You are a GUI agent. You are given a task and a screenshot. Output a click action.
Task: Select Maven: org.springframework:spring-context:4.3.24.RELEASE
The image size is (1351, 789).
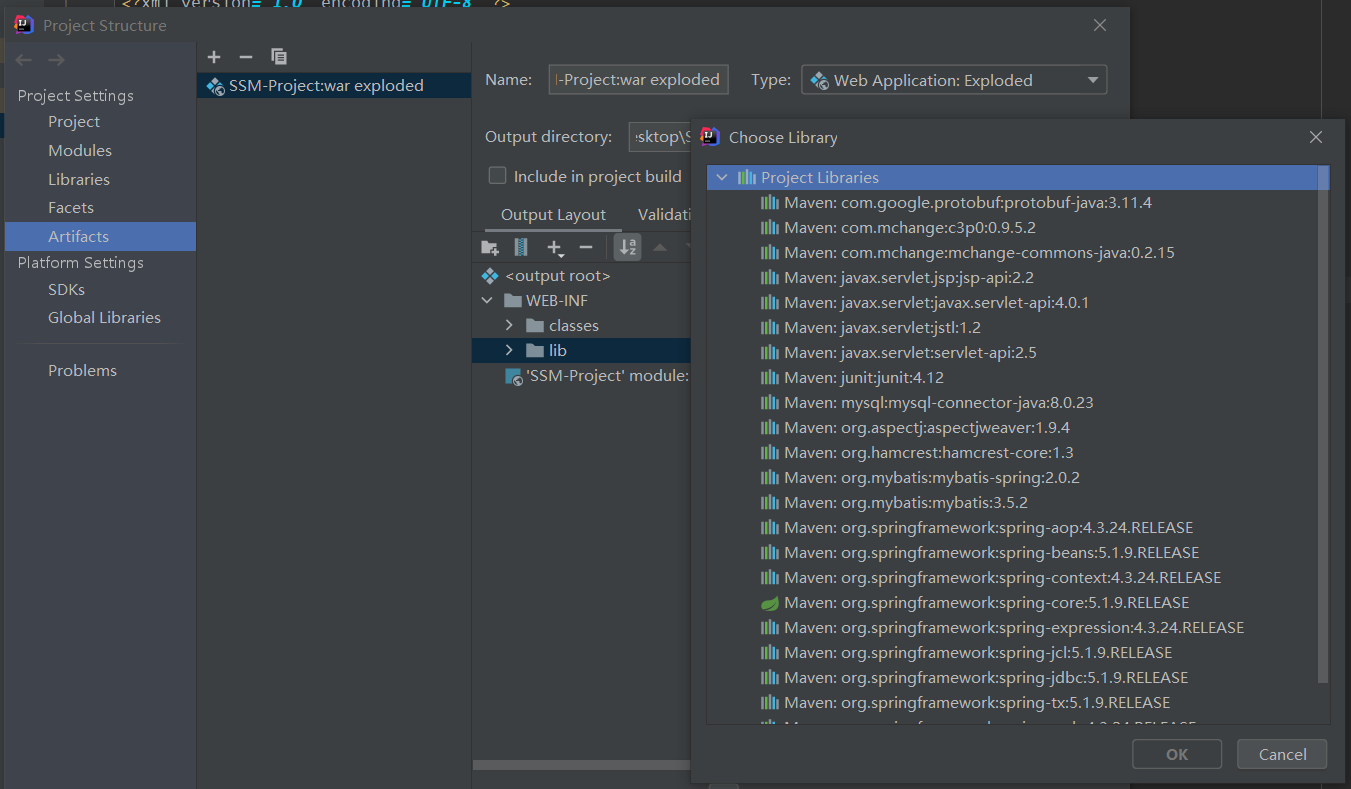[x=1002, y=578]
